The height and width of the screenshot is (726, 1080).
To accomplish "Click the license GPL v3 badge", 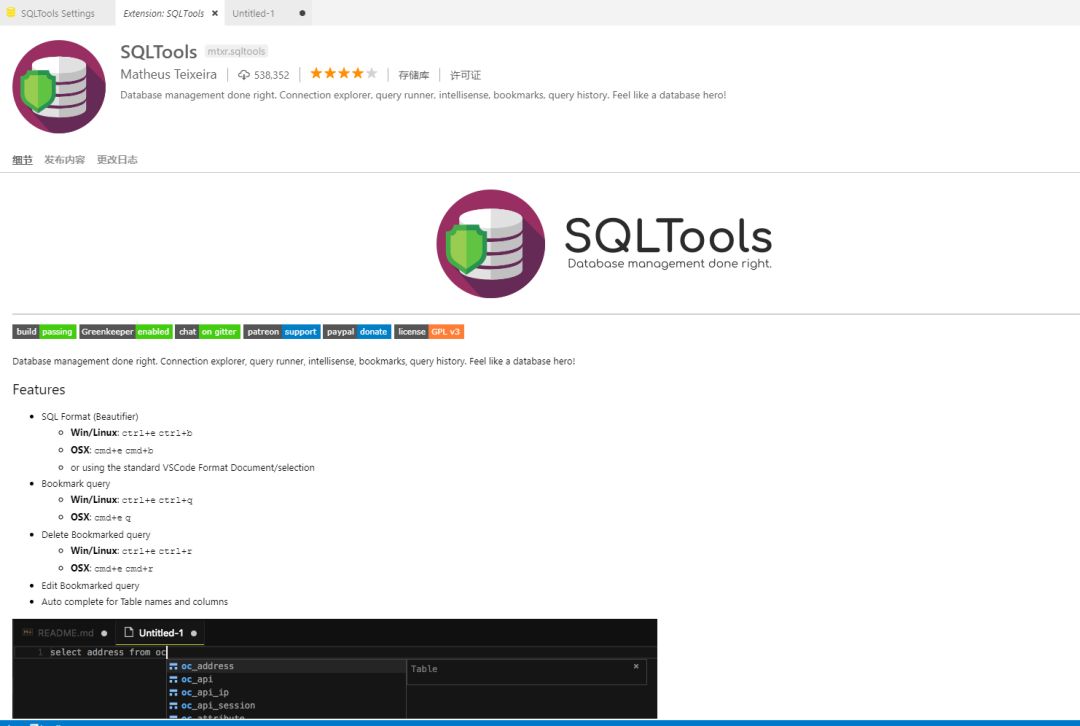I will click(428, 332).
